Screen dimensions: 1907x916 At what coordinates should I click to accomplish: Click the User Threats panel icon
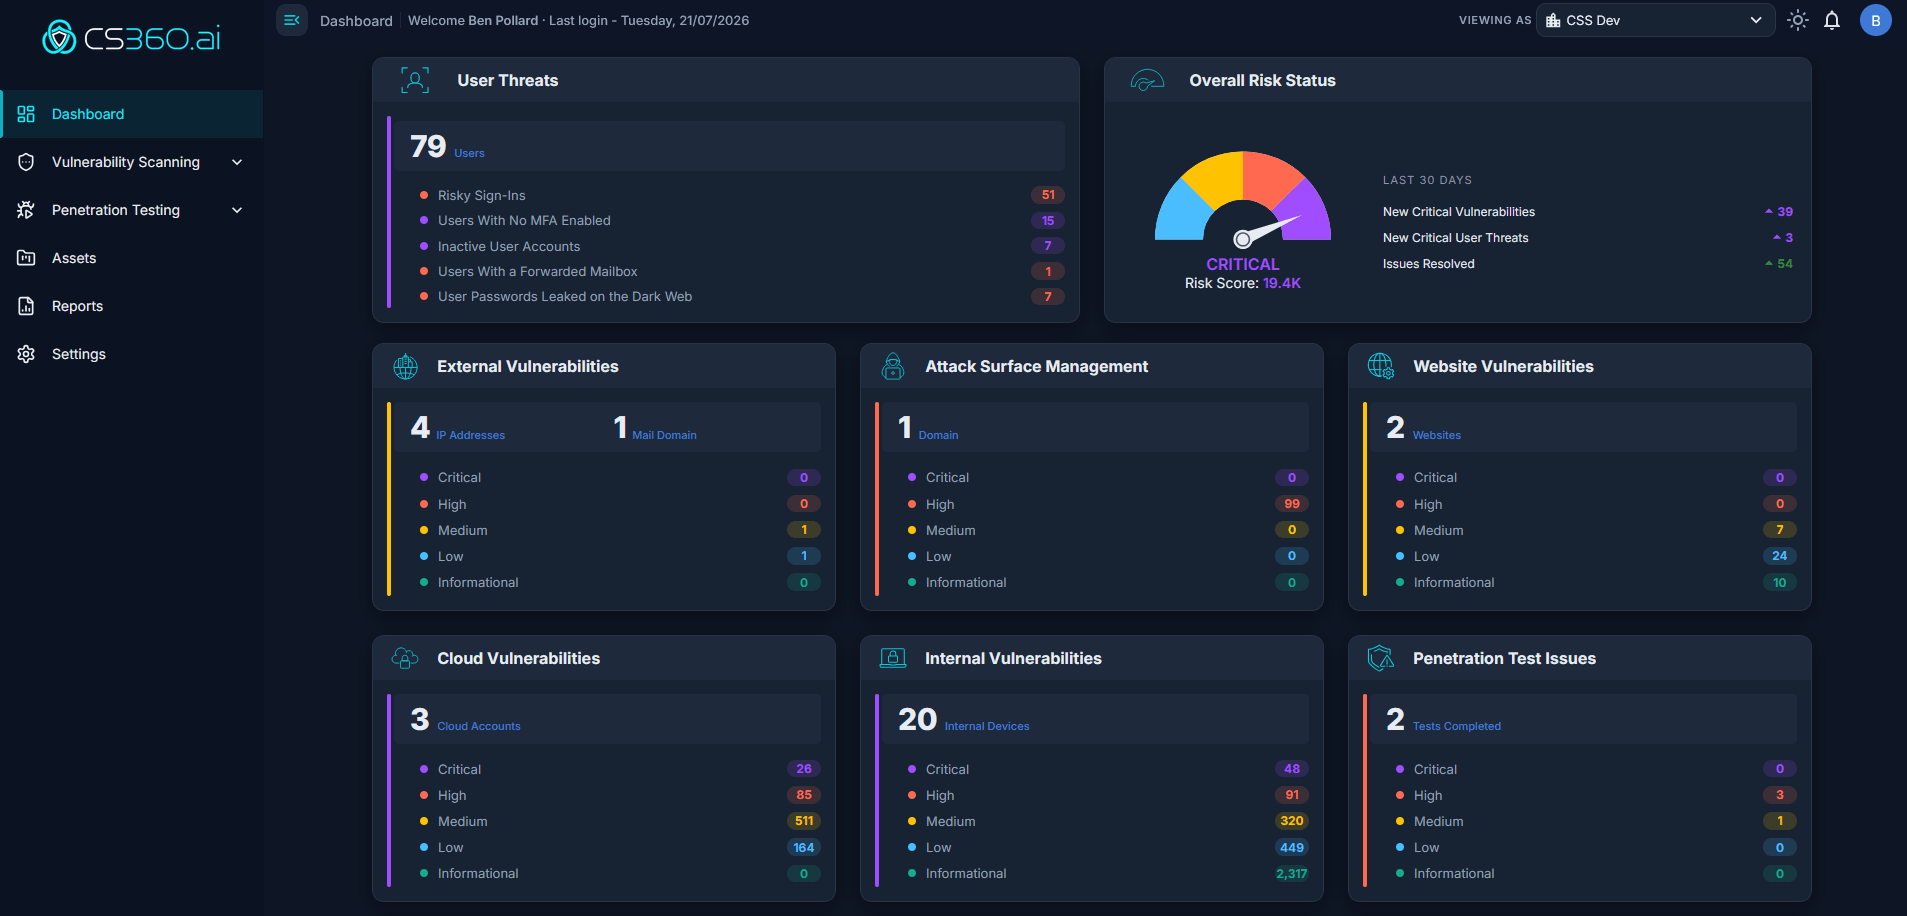click(x=415, y=80)
